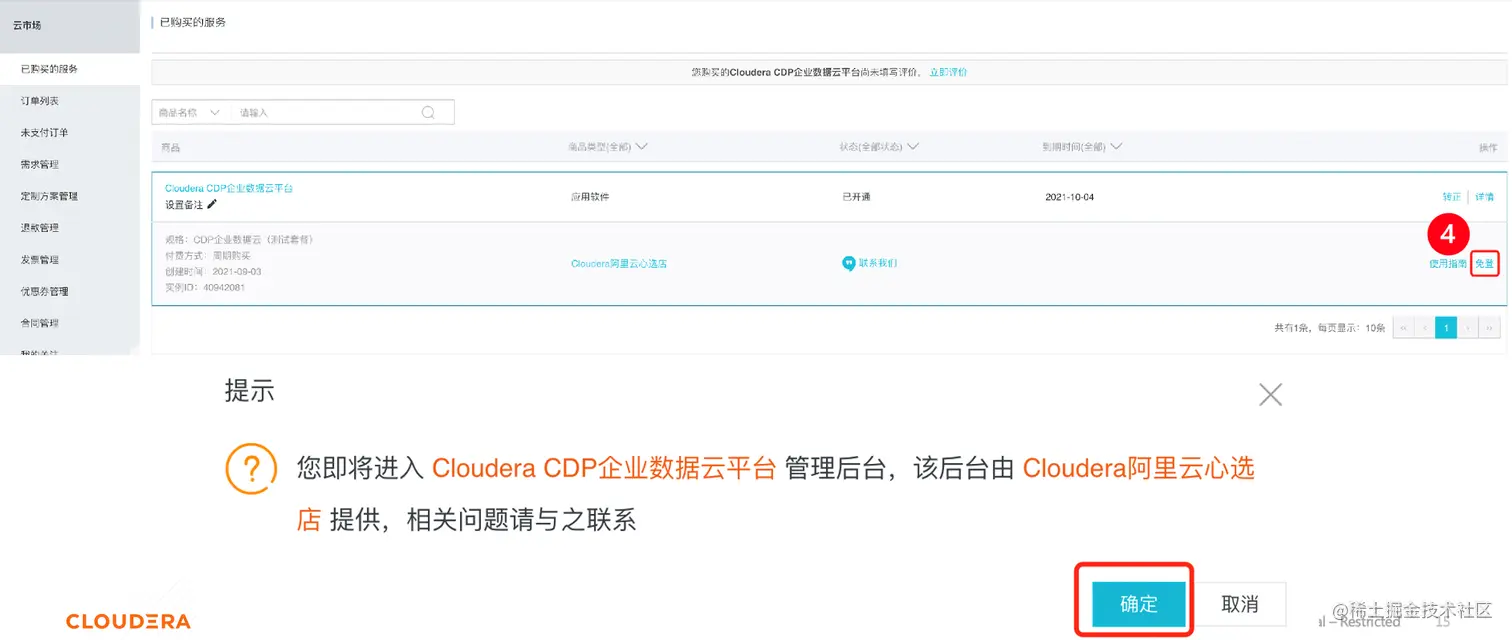This screenshot has height=640, width=1512.
Task: Open the Cloudera CDP企业数据云平台 product link
Action: click(229, 188)
